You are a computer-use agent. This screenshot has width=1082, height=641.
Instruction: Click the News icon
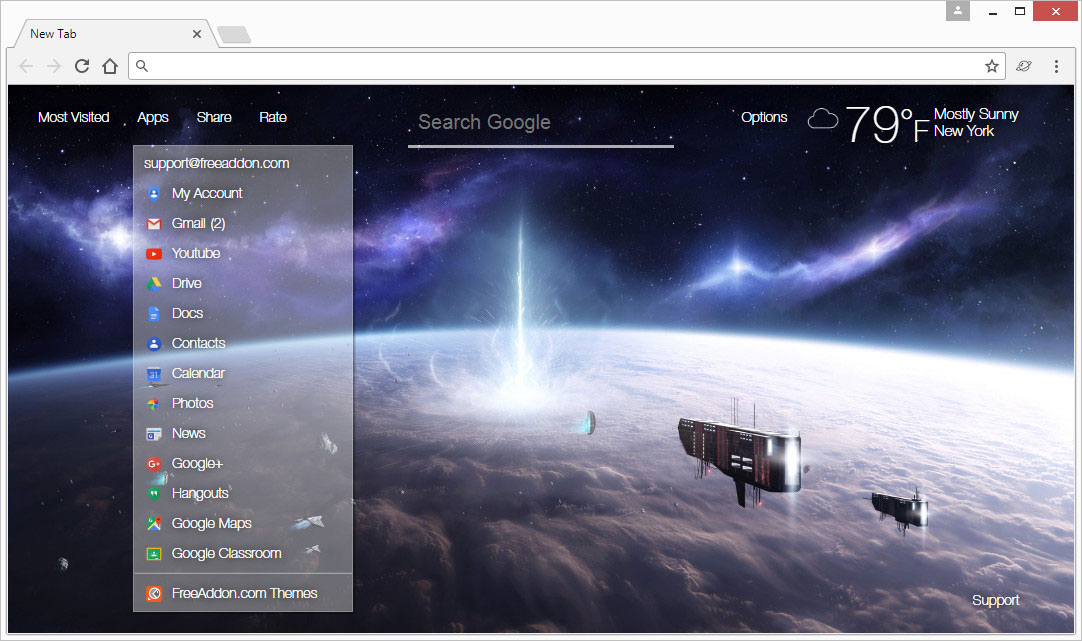(154, 434)
